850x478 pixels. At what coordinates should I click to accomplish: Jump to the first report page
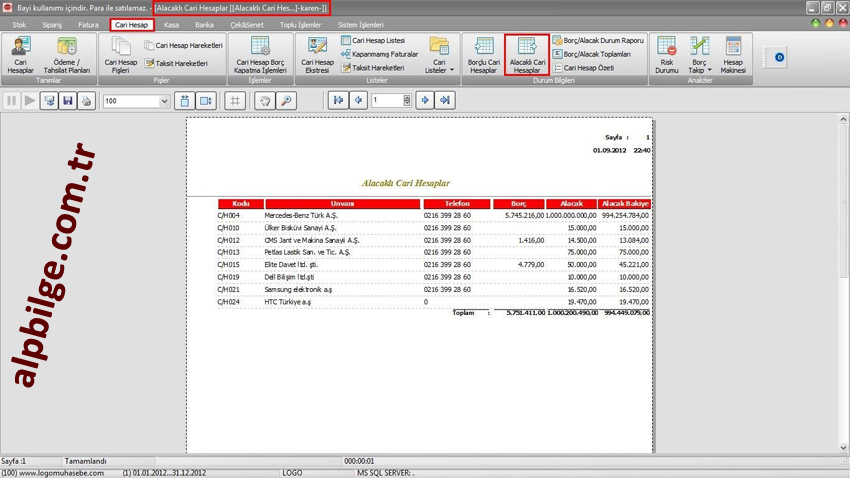pos(338,101)
